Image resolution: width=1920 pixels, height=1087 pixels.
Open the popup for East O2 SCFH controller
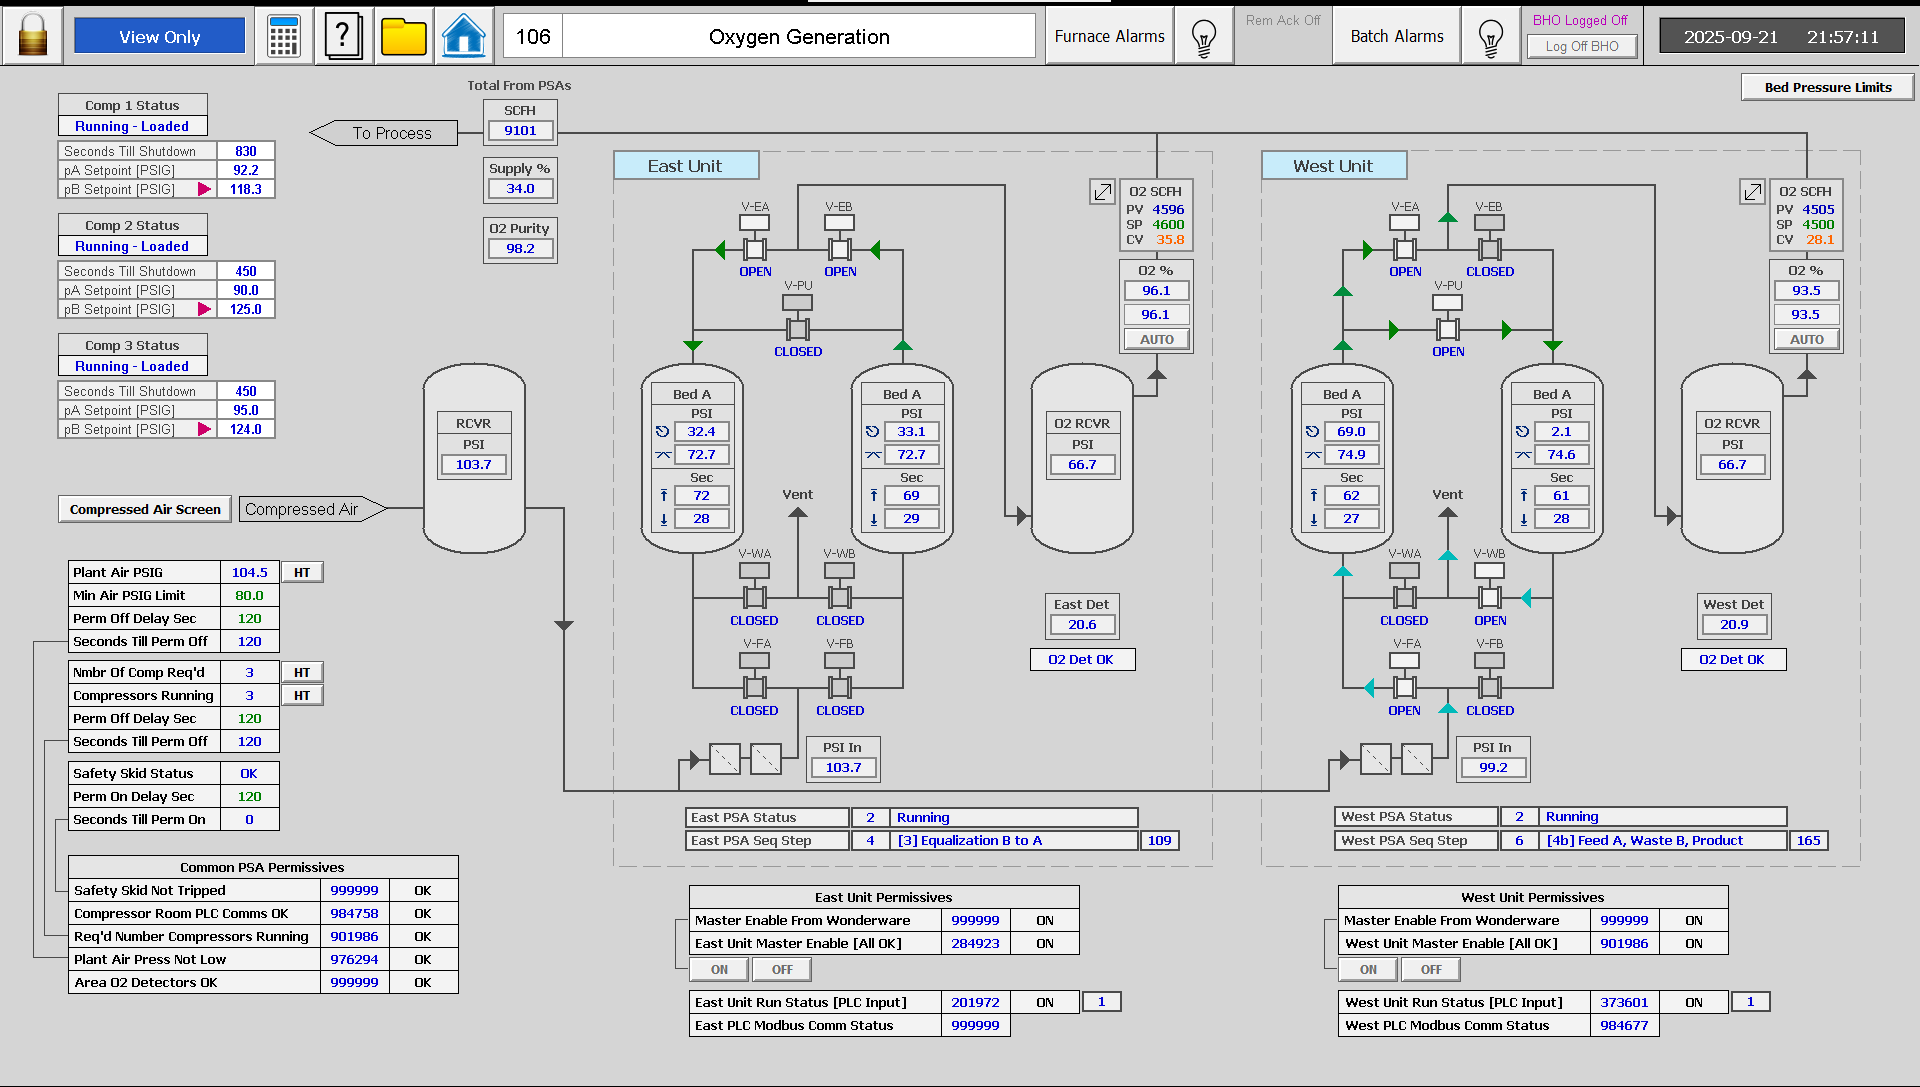(1102, 192)
